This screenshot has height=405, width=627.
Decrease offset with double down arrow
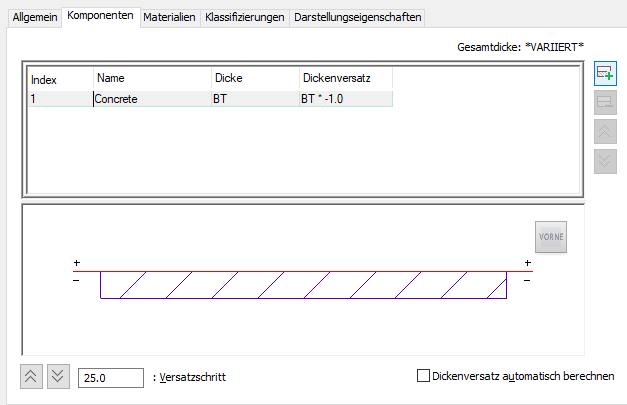click(x=58, y=376)
